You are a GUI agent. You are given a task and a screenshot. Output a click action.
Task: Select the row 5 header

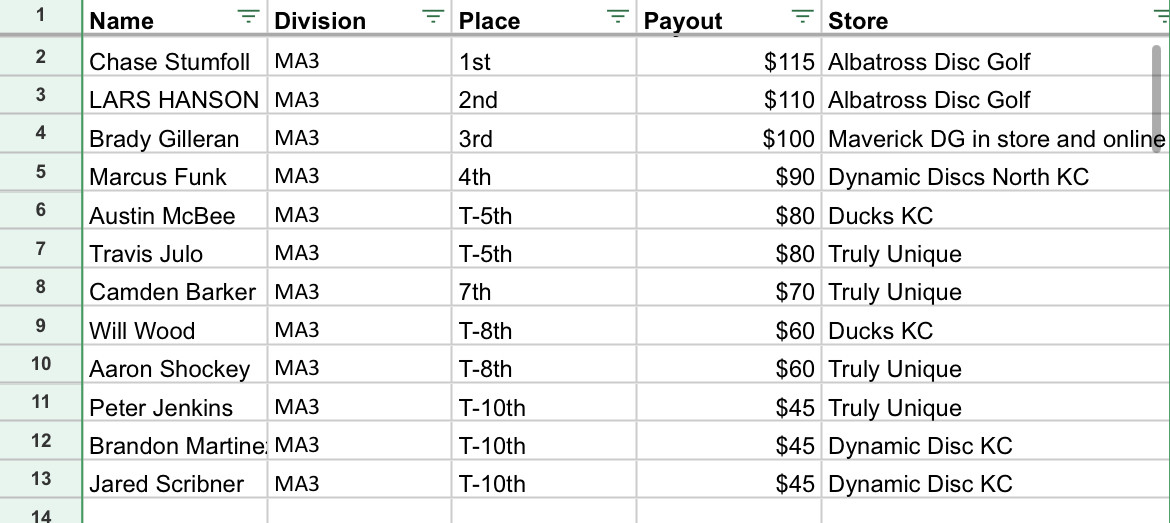click(x=40, y=172)
